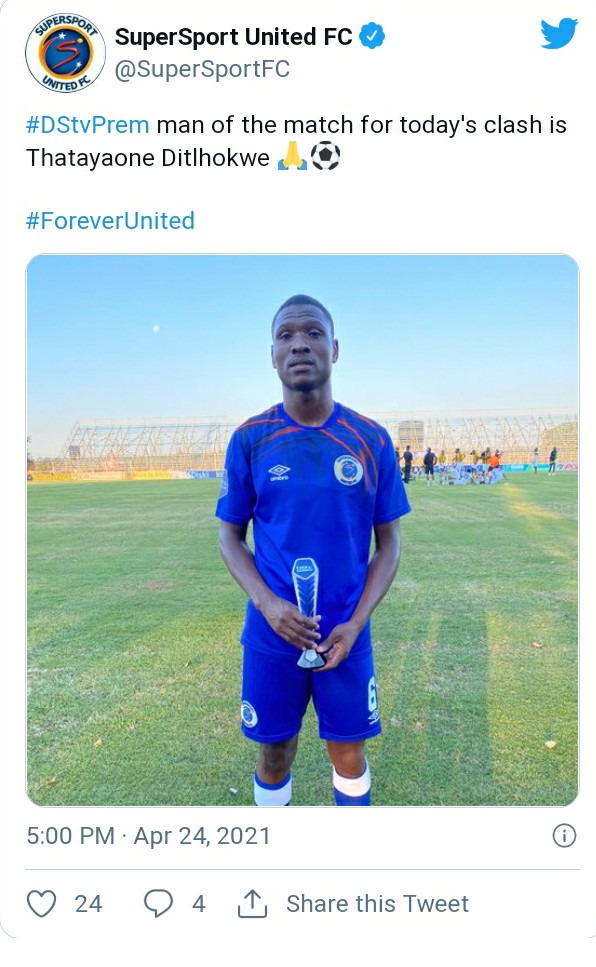The height and width of the screenshot is (967, 596).
Task: Click the Twitter bird logo
Action: click(x=559, y=33)
